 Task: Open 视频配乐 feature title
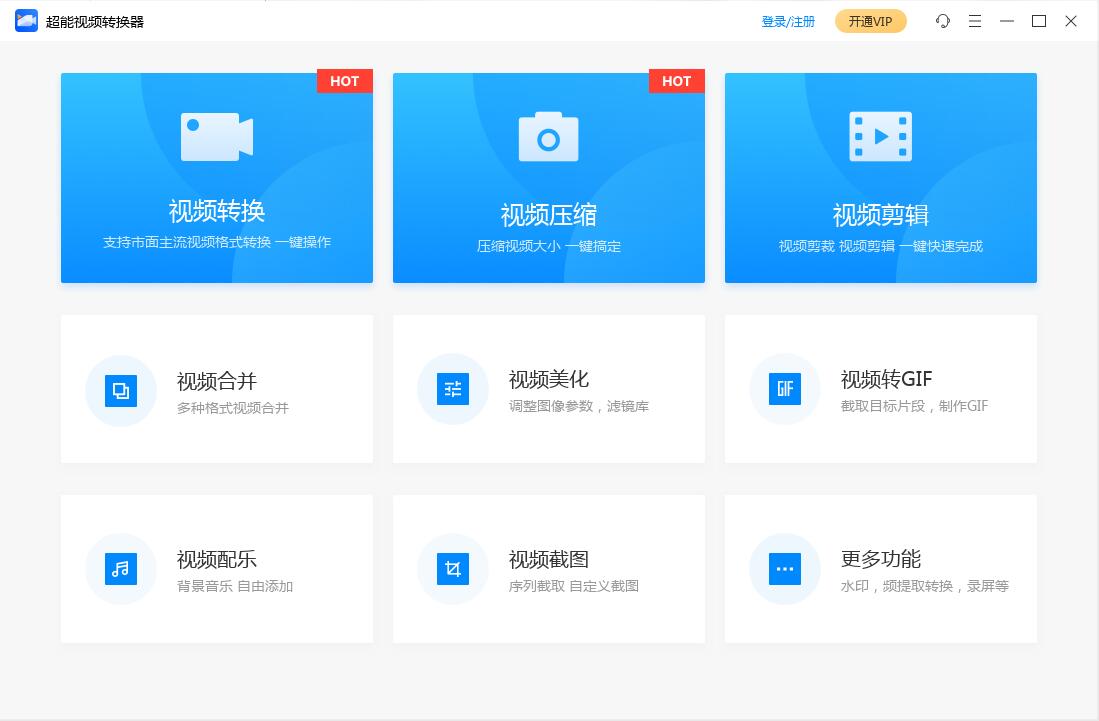point(217,559)
